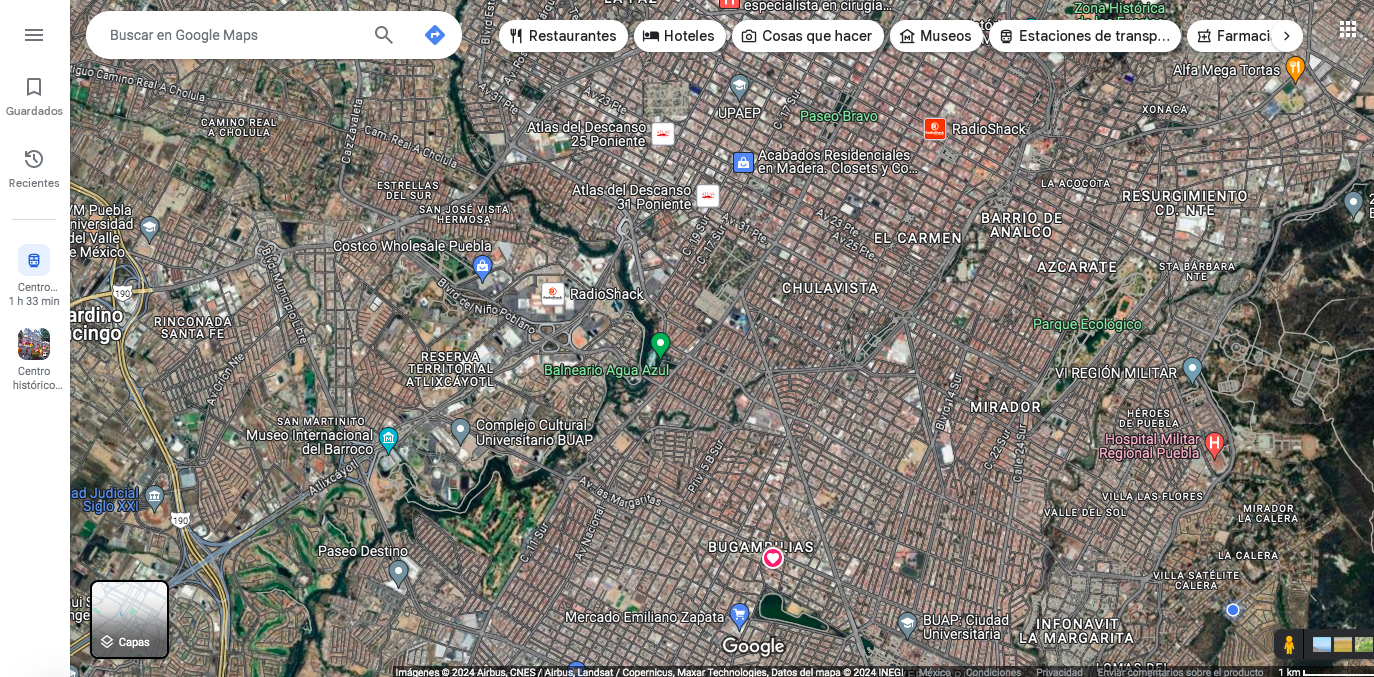Select the Centro transit shortcut in sidebar

coord(34,275)
